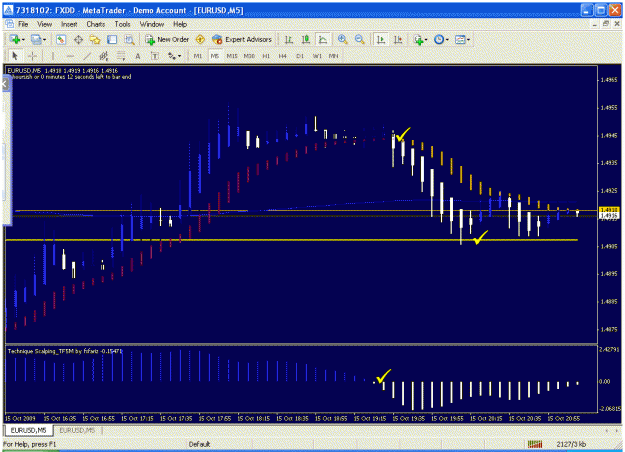Expand the Templates dropdown arrow
Image resolution: width=625 pixels, height=452 pixels.
(468, 40)
